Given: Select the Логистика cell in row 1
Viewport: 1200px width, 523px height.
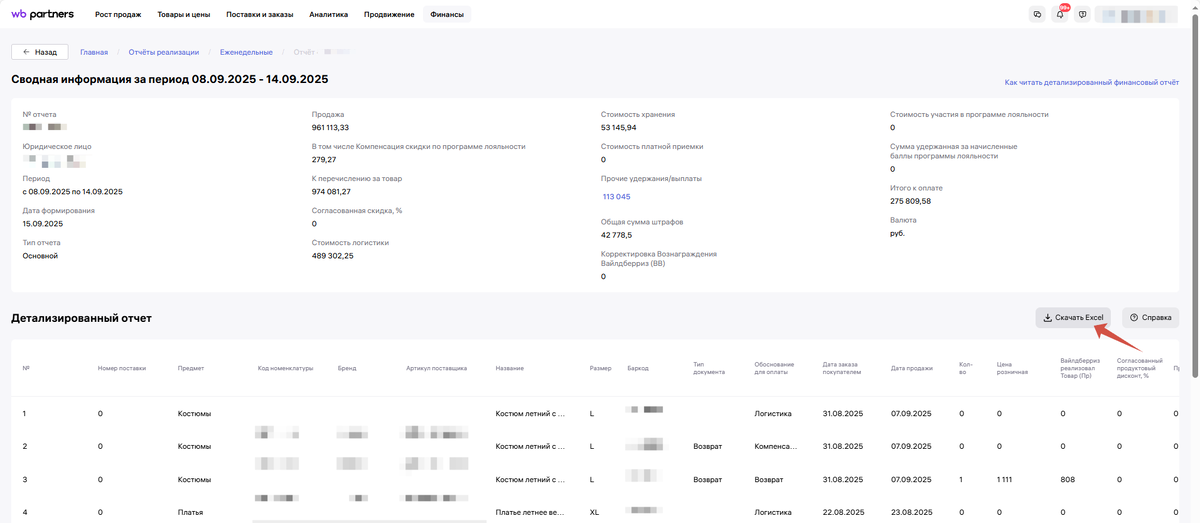Looking at the screenshot, I should click(x=773, y=414).
